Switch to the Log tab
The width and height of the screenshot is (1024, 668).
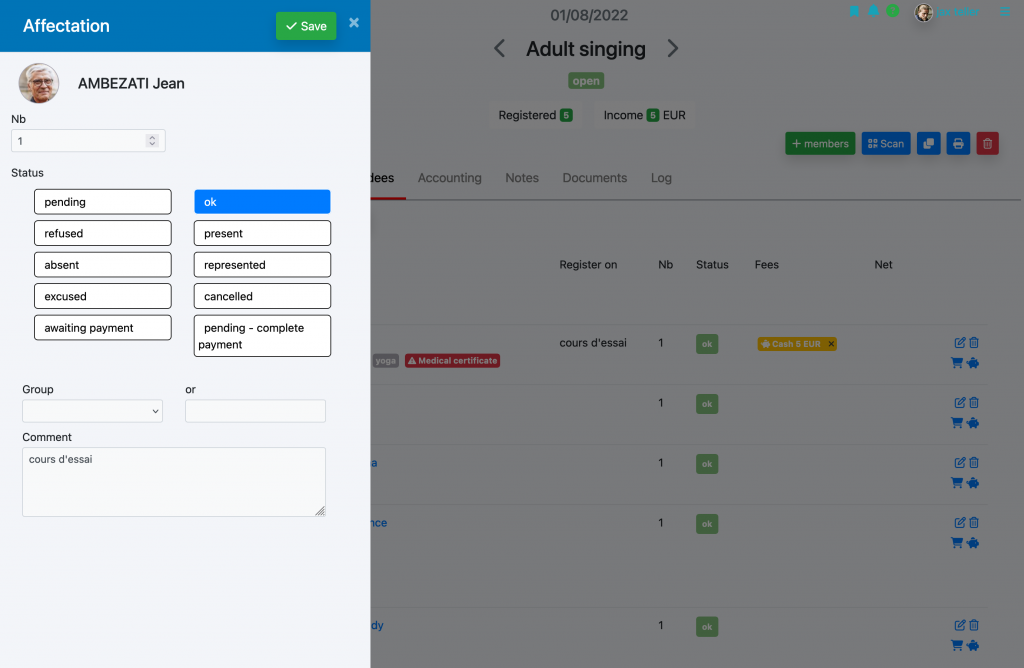661,178
